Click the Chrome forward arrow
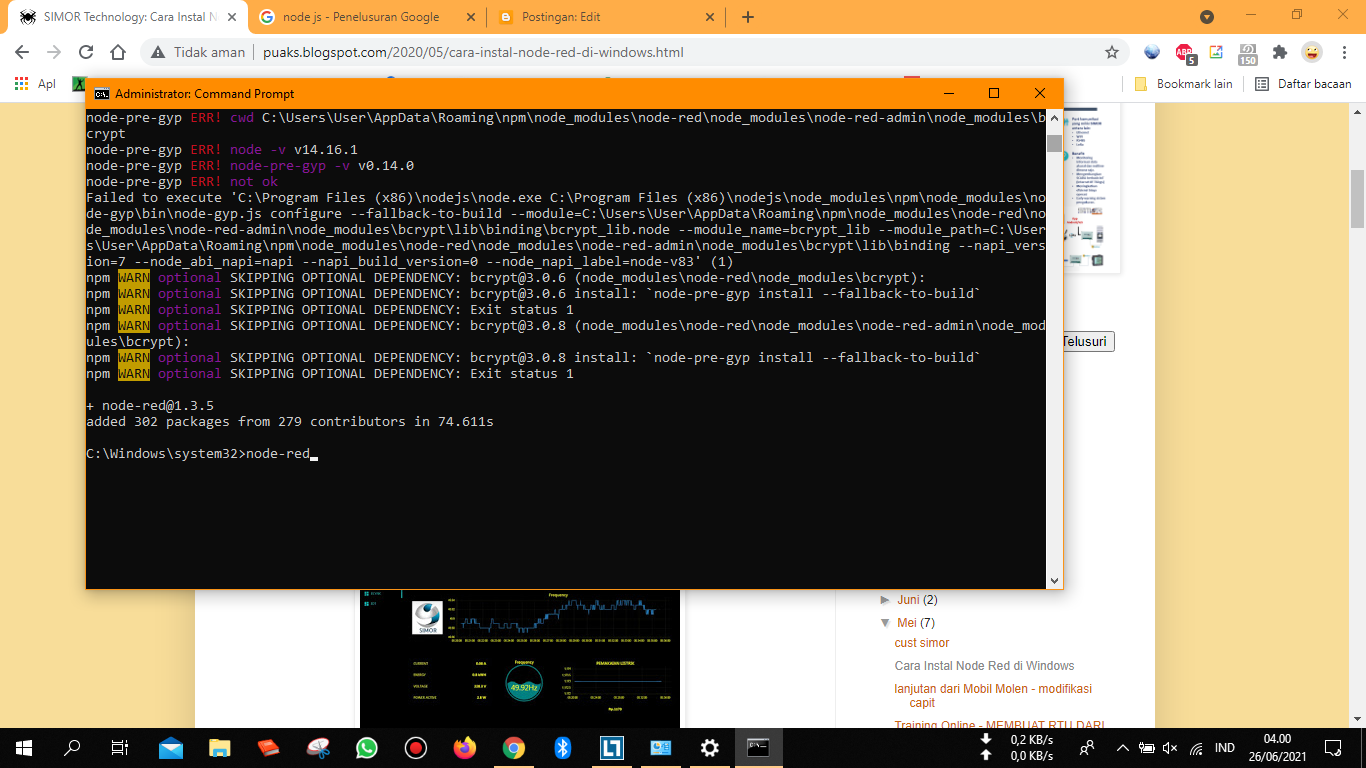 pyautogui.click(x=53, y=52)
